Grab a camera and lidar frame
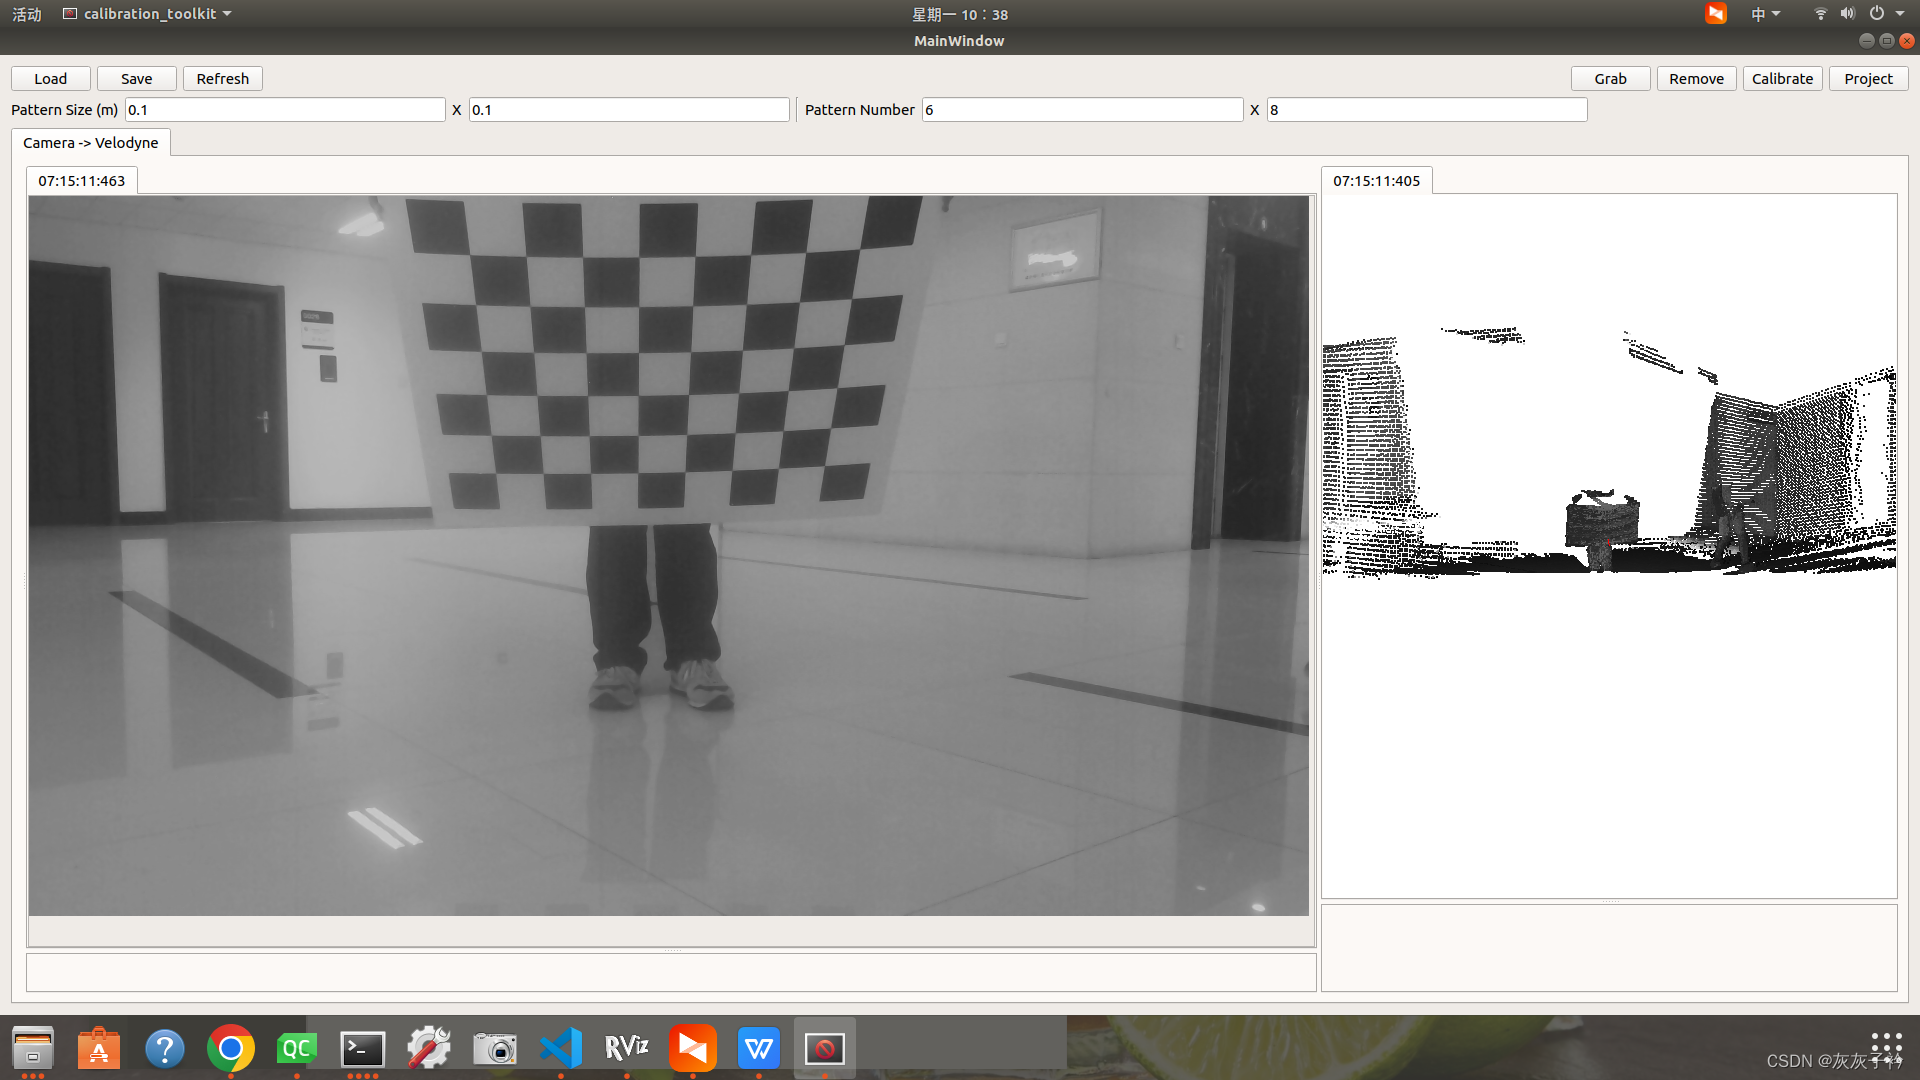The image size is (1920, 1080). [x=1611, y=79]
